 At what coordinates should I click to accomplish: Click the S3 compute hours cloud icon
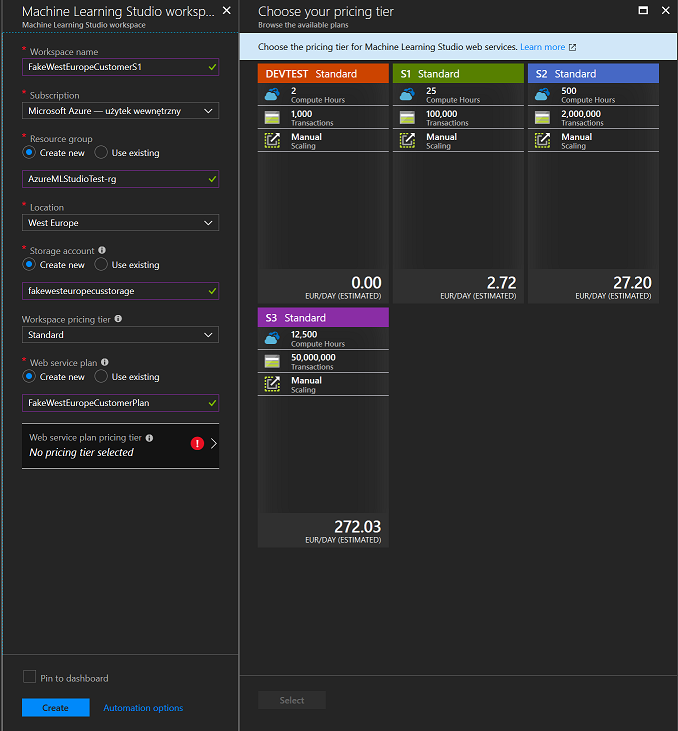click(x=272, y=338)
